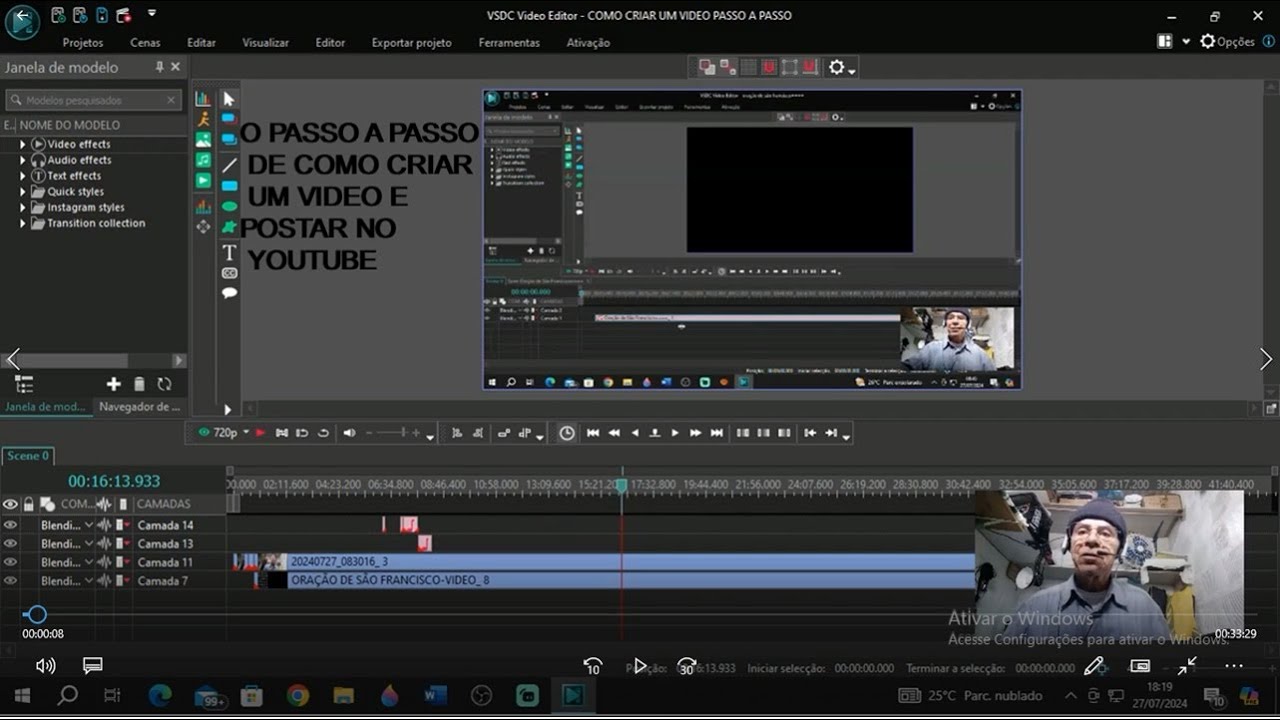The image size is (1280, 720).
Task: Toggle the volume speaker in the video player
Action: click(46, 666)
